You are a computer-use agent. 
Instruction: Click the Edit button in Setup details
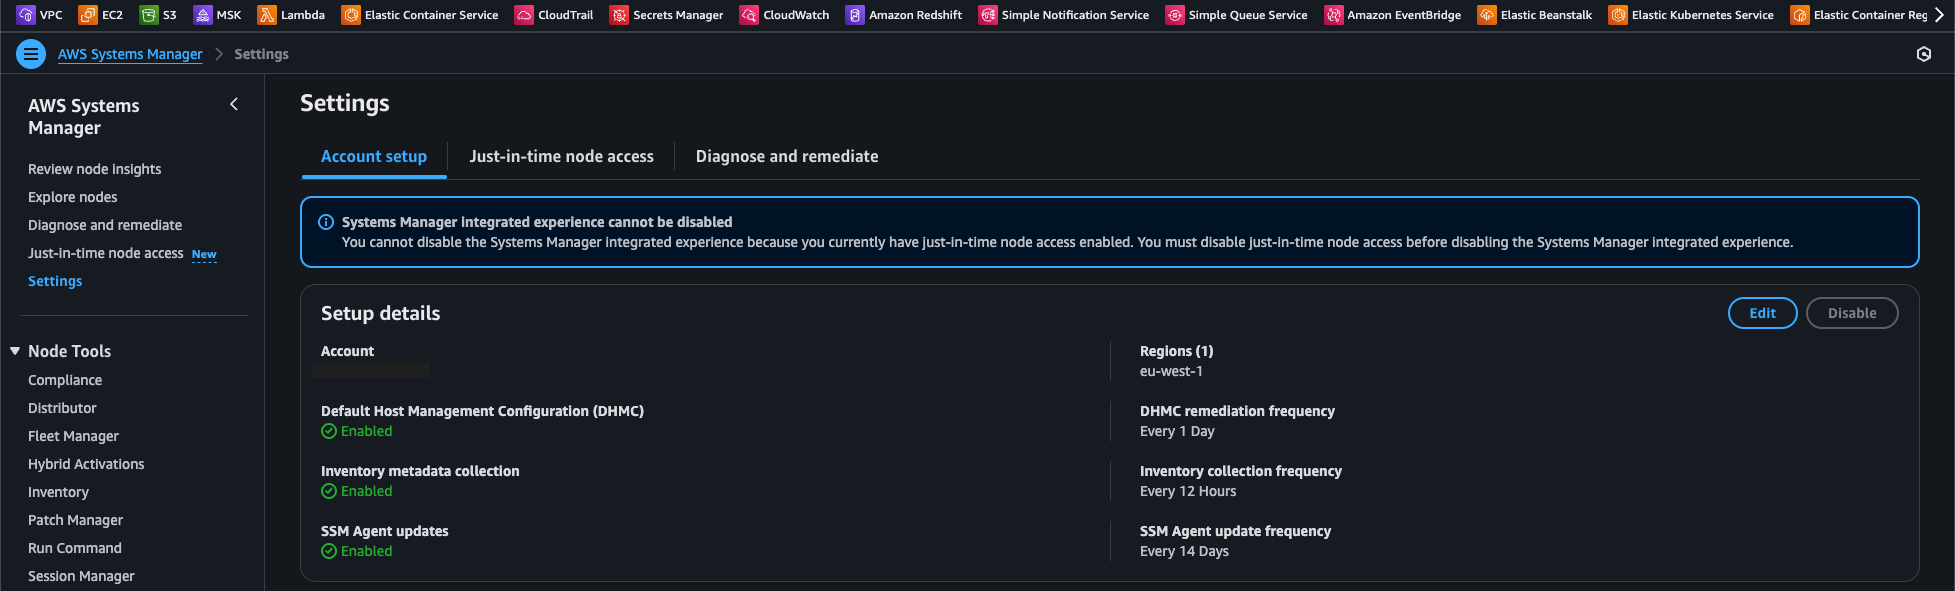(x=1762, y=313)
